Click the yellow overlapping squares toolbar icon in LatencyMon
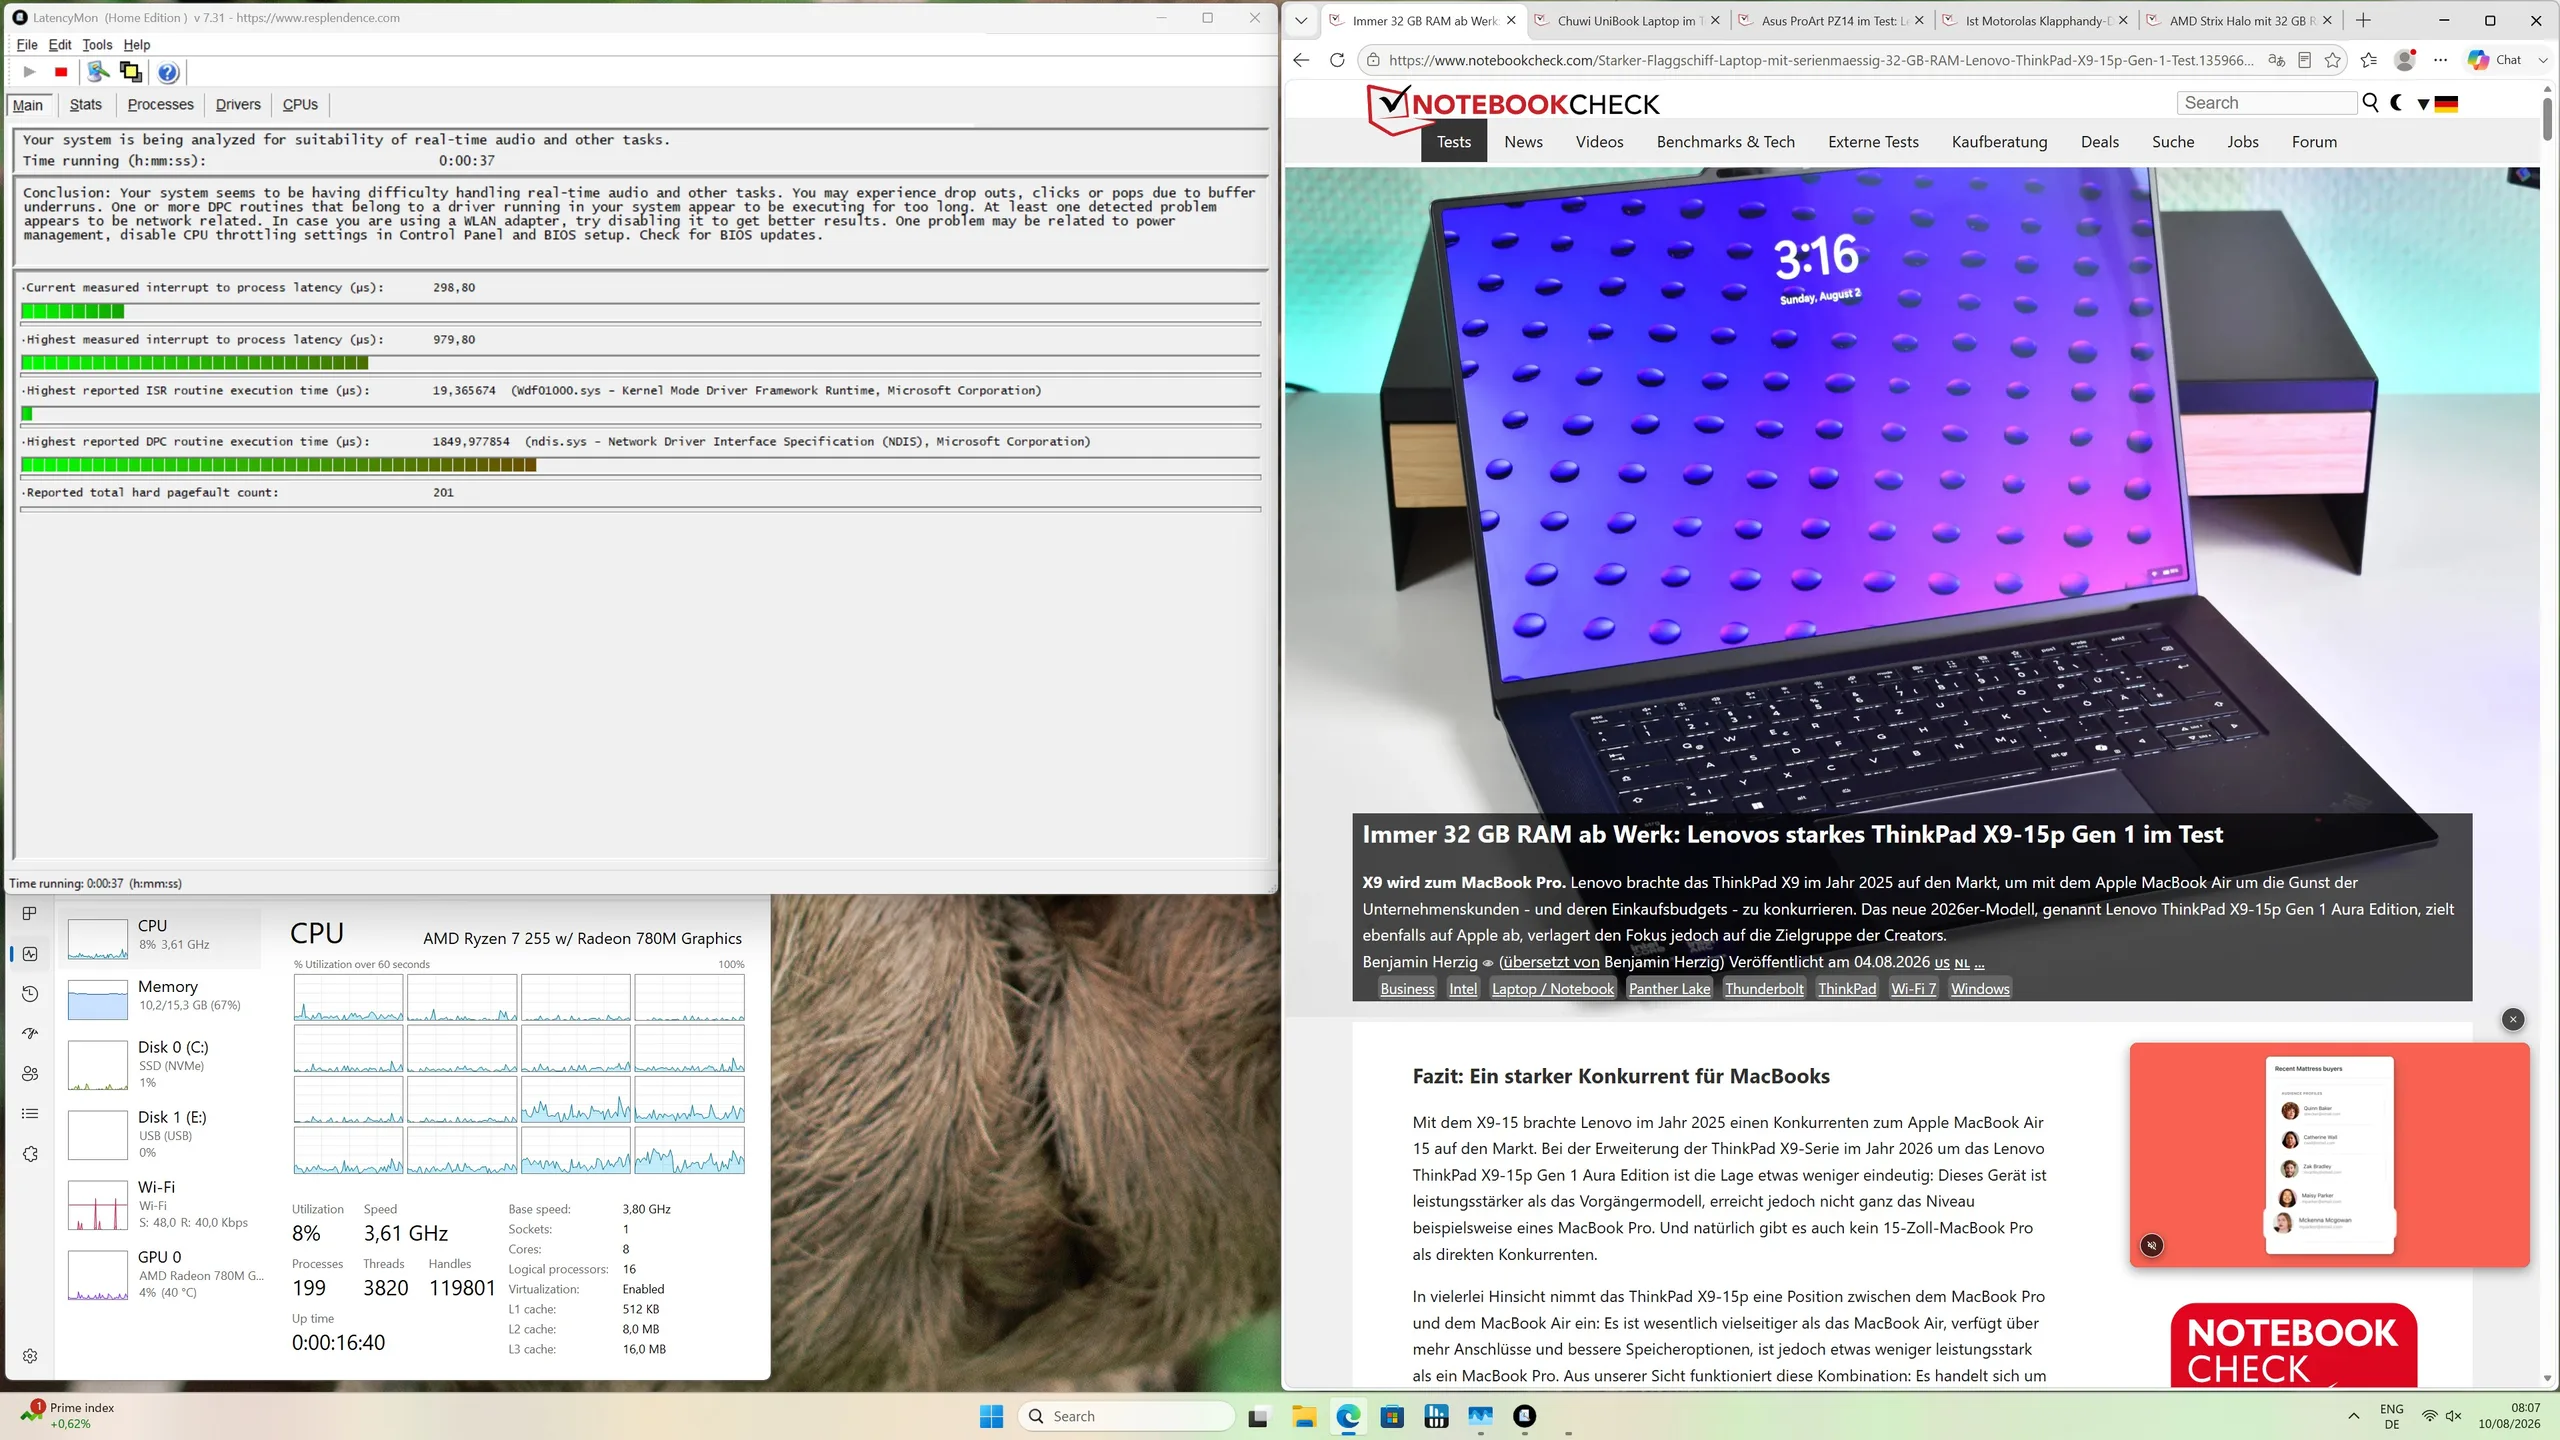2560x1440 pixels. pyautogui.click(x=131, y=72)
